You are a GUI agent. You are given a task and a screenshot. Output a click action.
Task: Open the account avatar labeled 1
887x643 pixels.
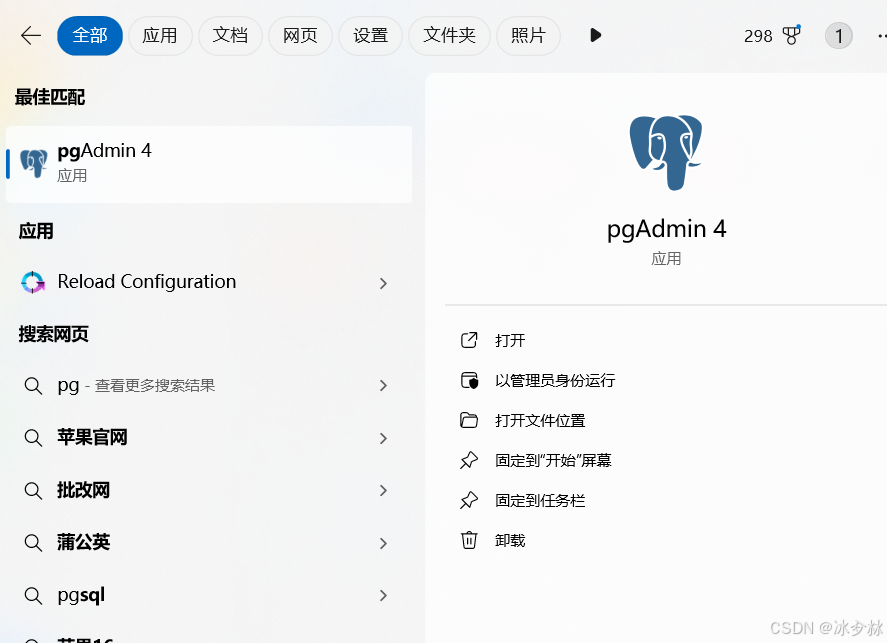(x=839, y=36)
